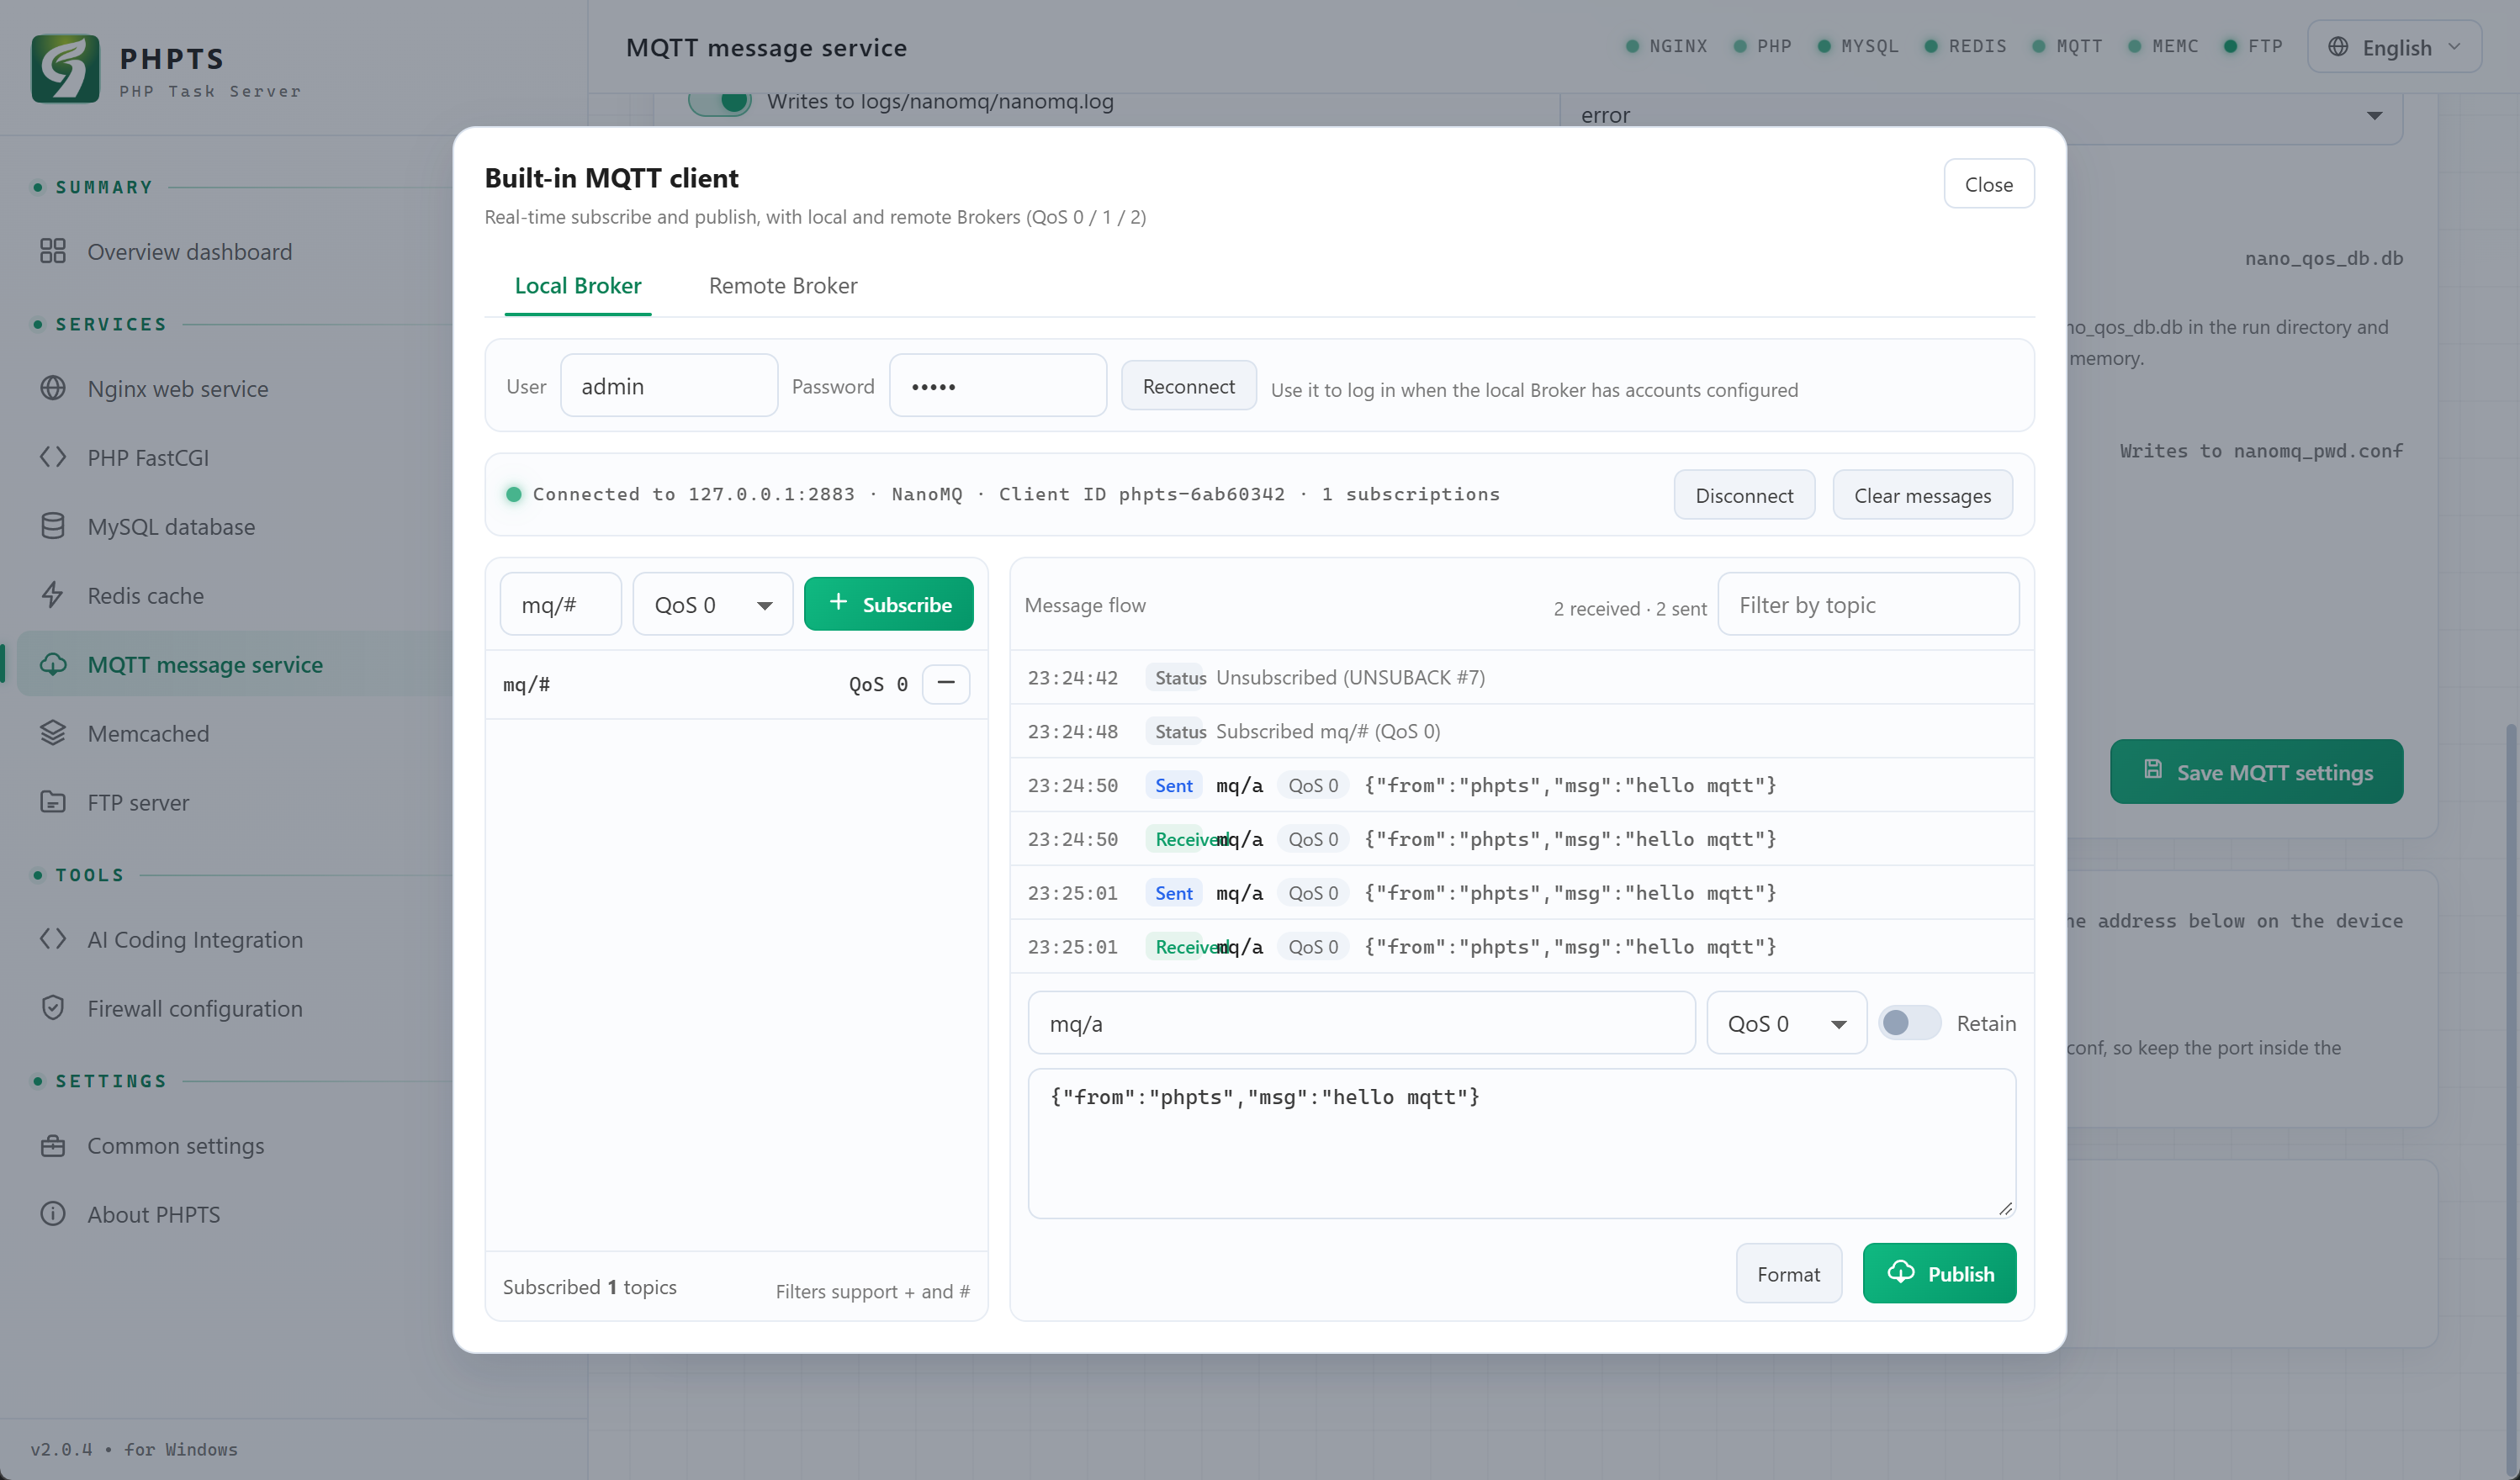Click the User input field
Viewport: 2520px width, 1480px height.
tap(669, 386)
